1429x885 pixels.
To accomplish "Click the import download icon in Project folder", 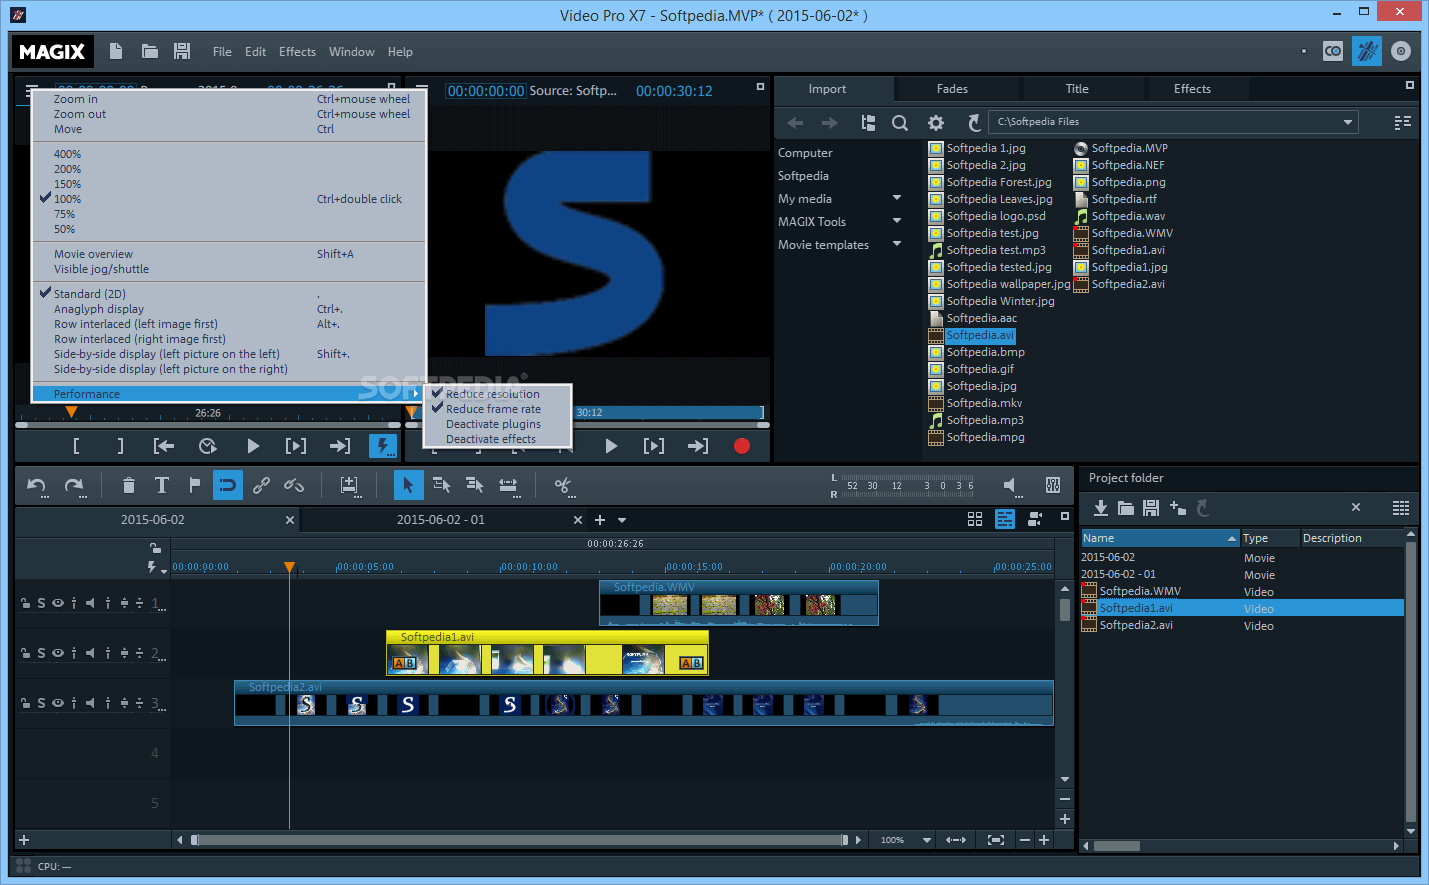I will point(1101,508).
